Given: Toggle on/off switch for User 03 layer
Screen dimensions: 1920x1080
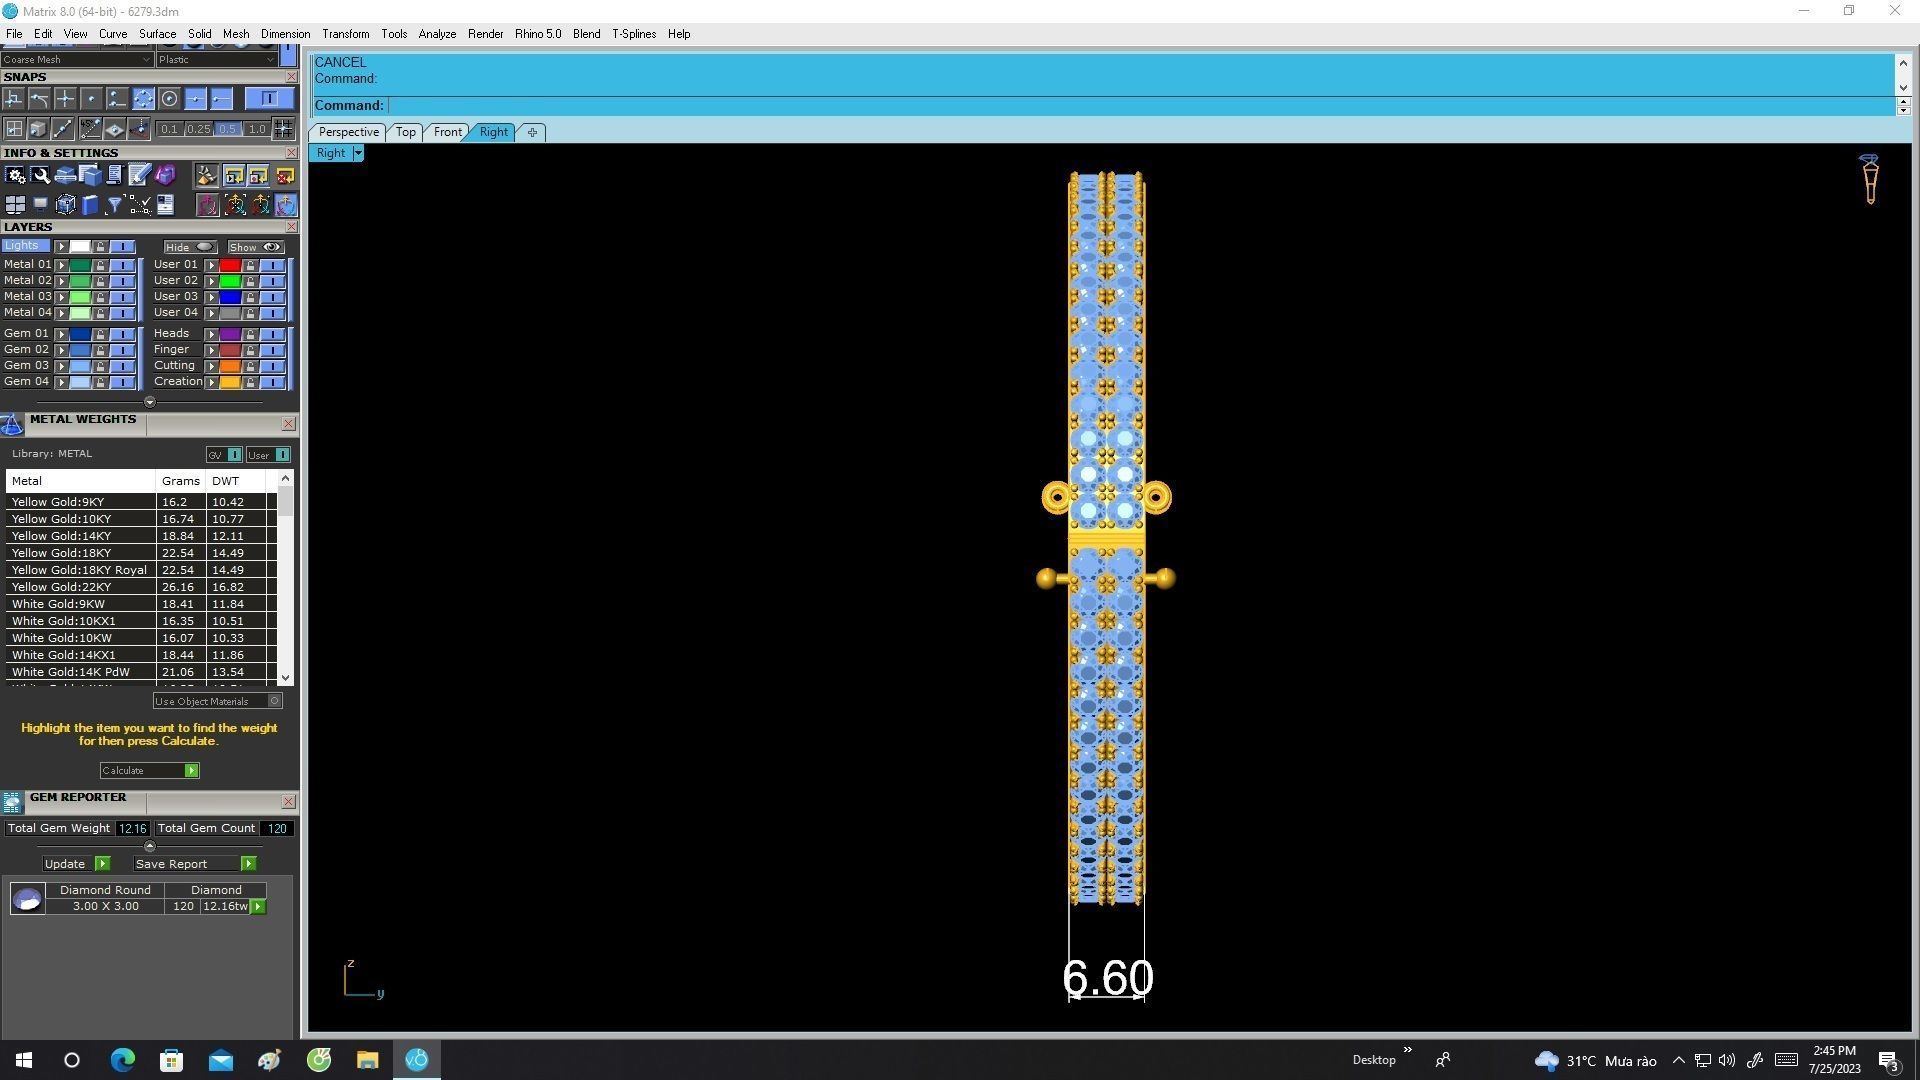Looking at the screenshot, I should (272, 297).
